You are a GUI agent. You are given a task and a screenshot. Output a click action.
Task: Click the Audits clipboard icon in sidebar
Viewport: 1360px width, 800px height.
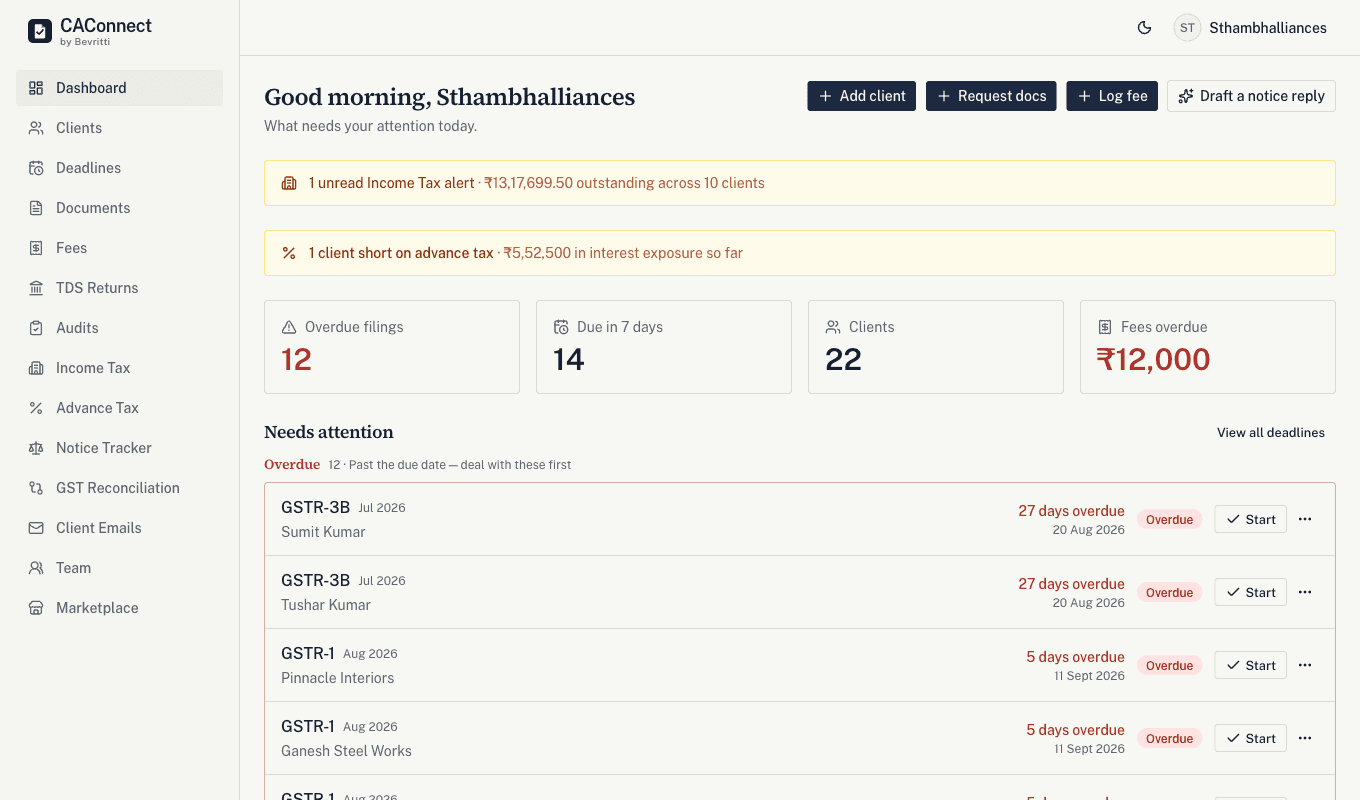(36, 328)
